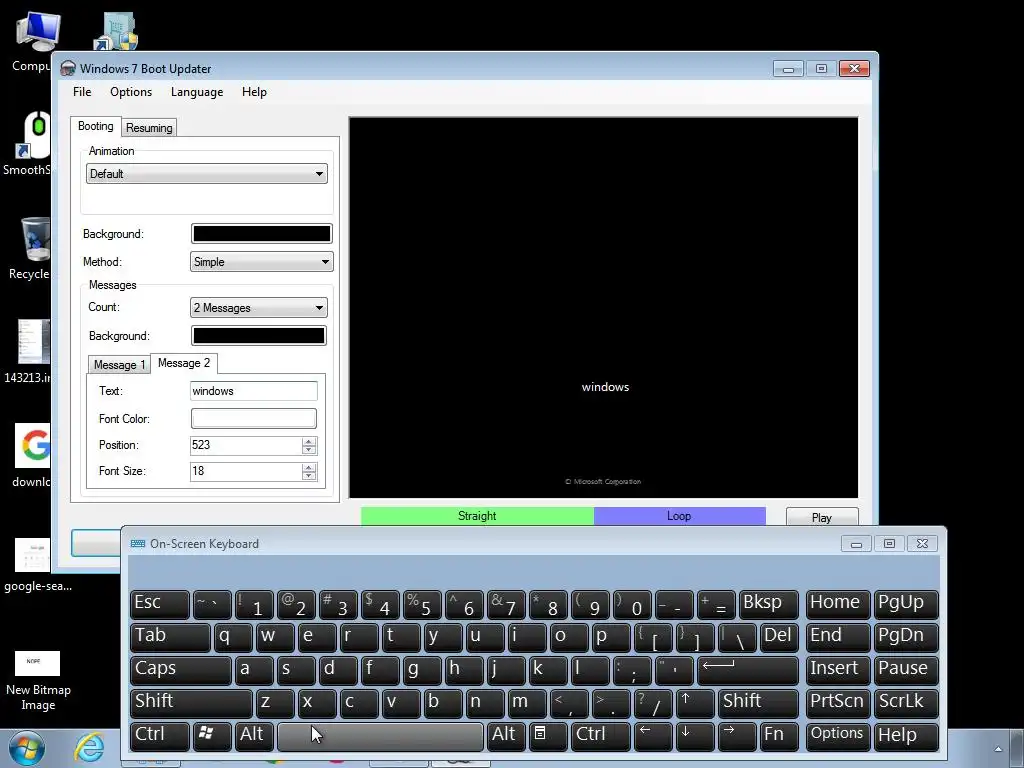Tap the PrtScn key
Screen dimensions: 1024x768
[838, 703]
